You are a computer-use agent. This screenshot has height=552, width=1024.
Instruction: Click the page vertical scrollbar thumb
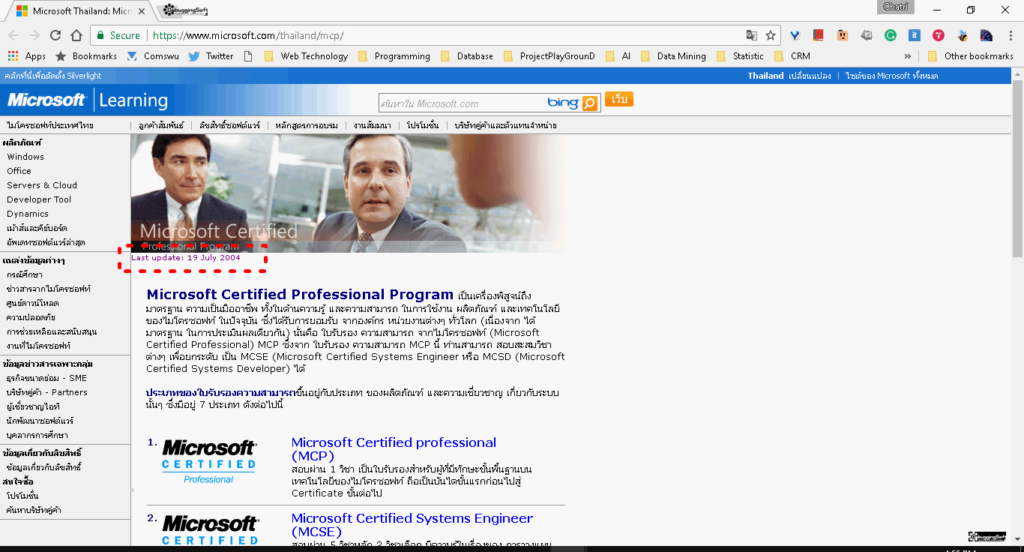pos(1017,169)
